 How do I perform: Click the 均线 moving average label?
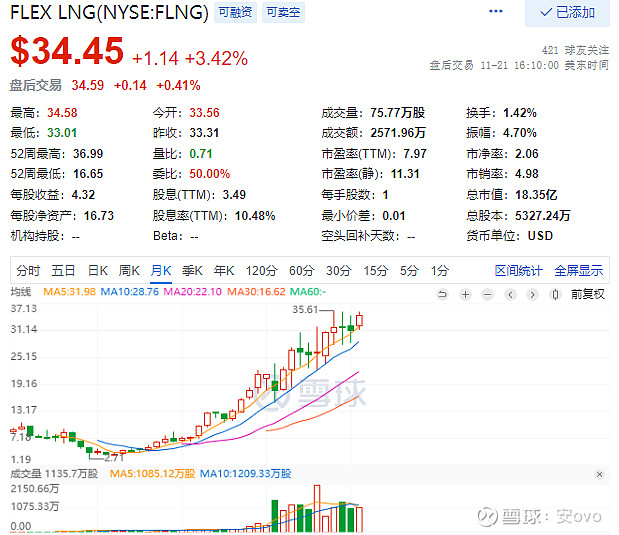(x=21, y=292)
